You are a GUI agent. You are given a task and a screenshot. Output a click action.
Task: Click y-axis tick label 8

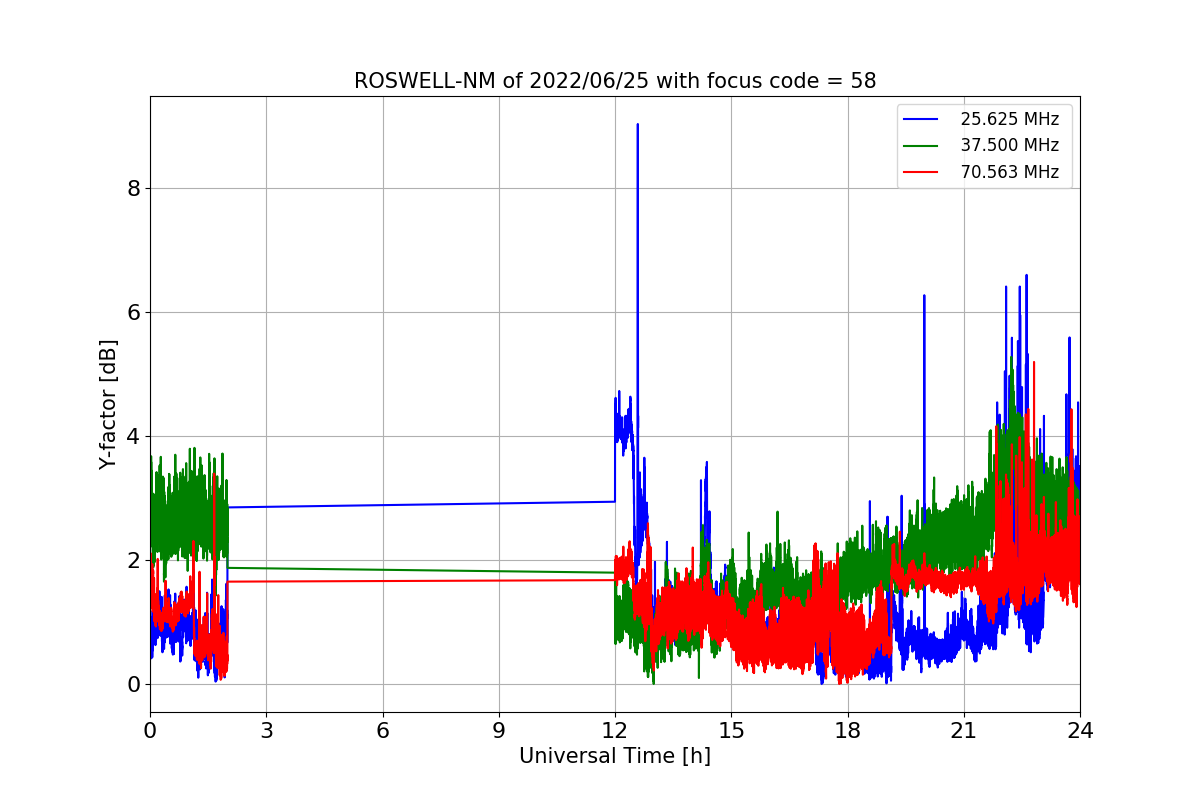(134, 188)
